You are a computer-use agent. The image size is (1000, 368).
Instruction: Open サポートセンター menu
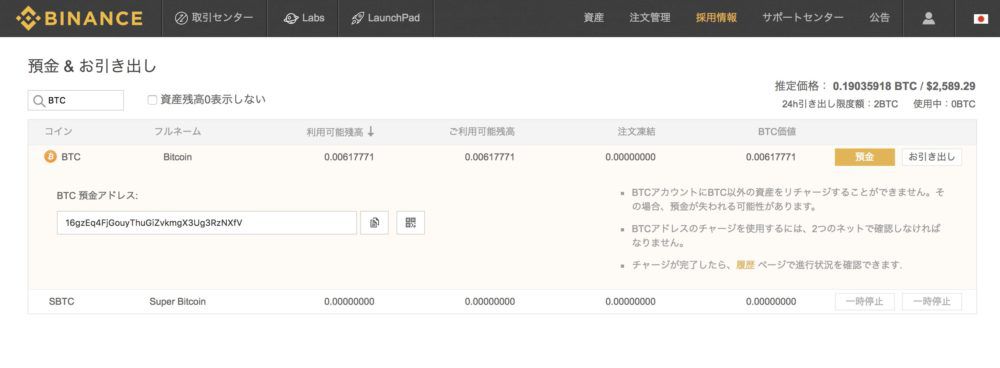click(x=802, y=18)
